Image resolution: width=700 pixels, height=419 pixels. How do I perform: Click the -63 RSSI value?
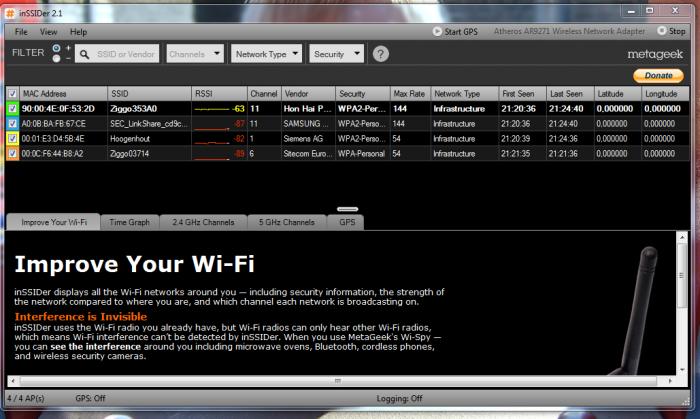(238, 108)
